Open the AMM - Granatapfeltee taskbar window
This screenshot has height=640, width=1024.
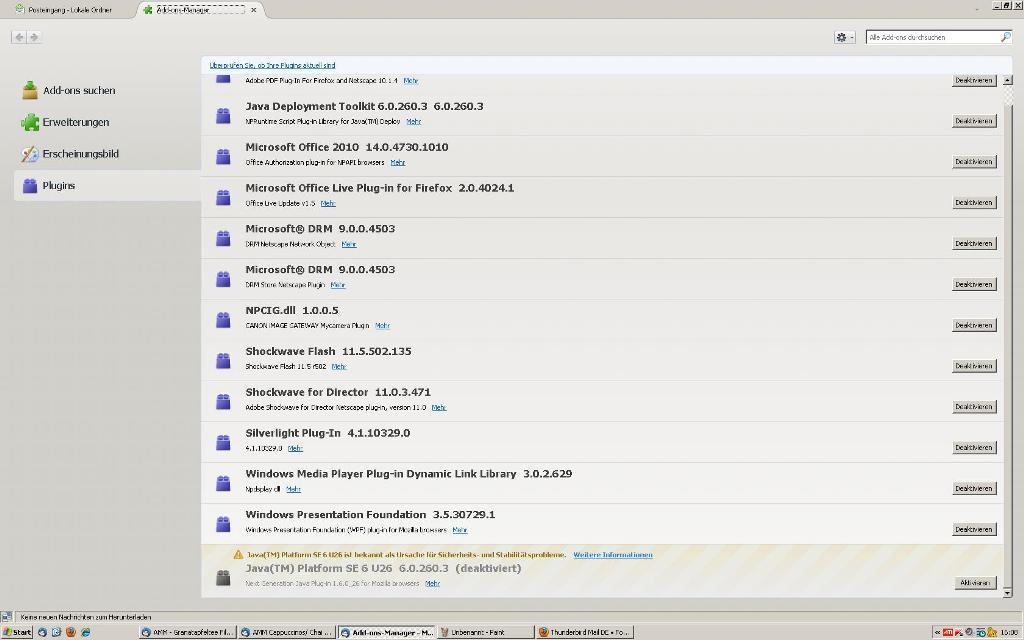click(187, 632)
